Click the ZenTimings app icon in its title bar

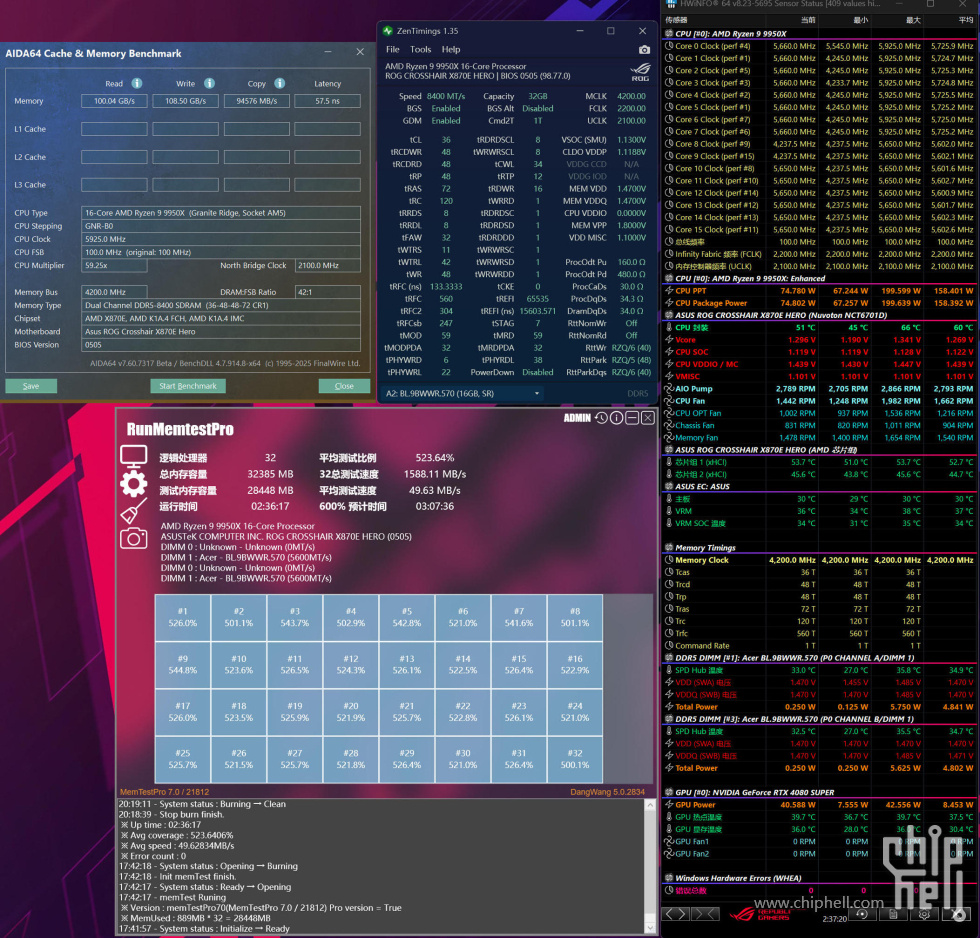point(388,31)
